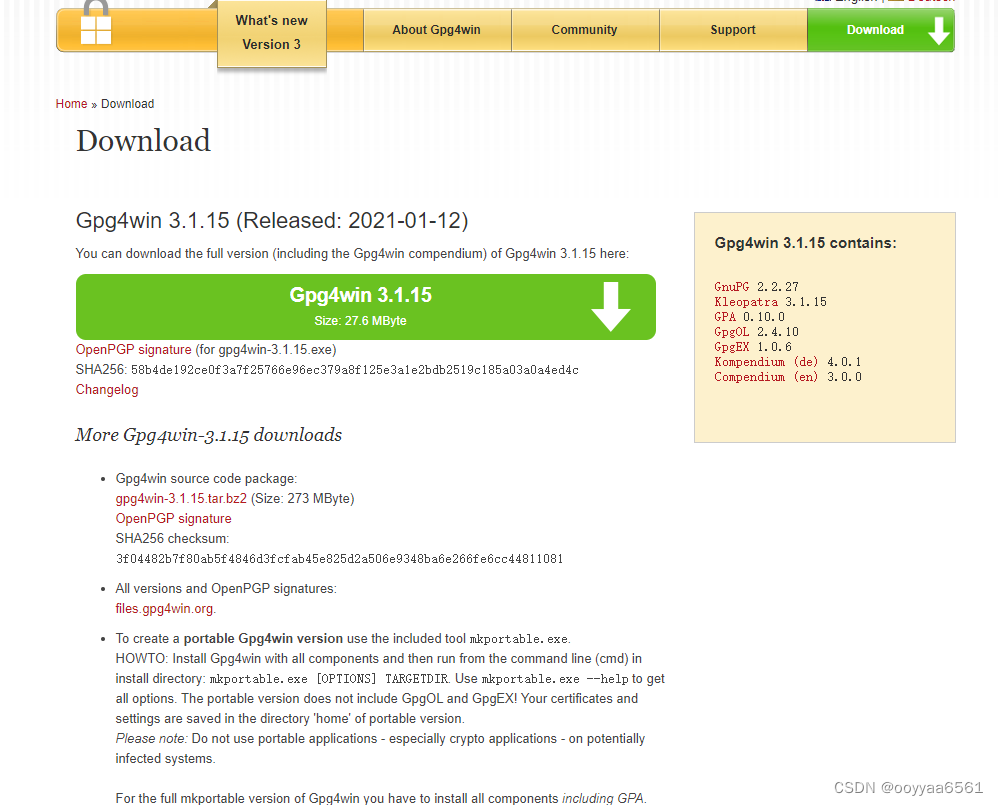Open Compendium (en) link
The height and width of the screenshot is (805, 998).
766,377
